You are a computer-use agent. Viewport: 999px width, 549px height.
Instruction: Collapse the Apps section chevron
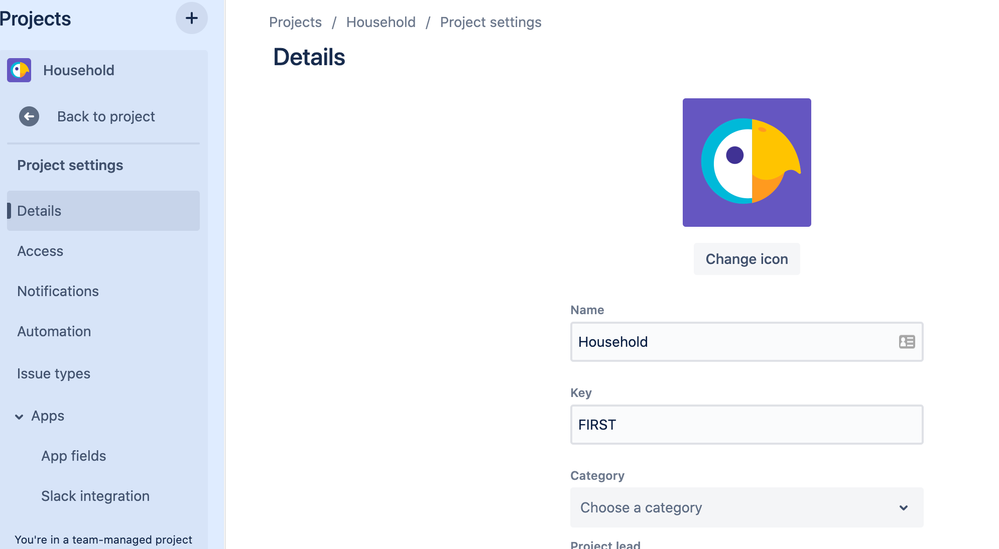(19, 417)
